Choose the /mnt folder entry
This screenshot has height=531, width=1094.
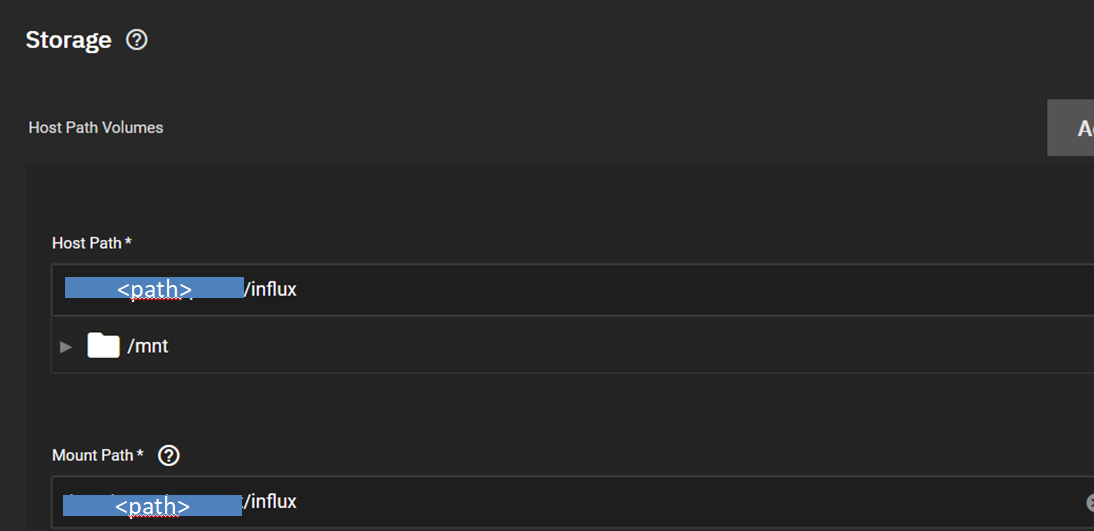[x=147, y=346]
